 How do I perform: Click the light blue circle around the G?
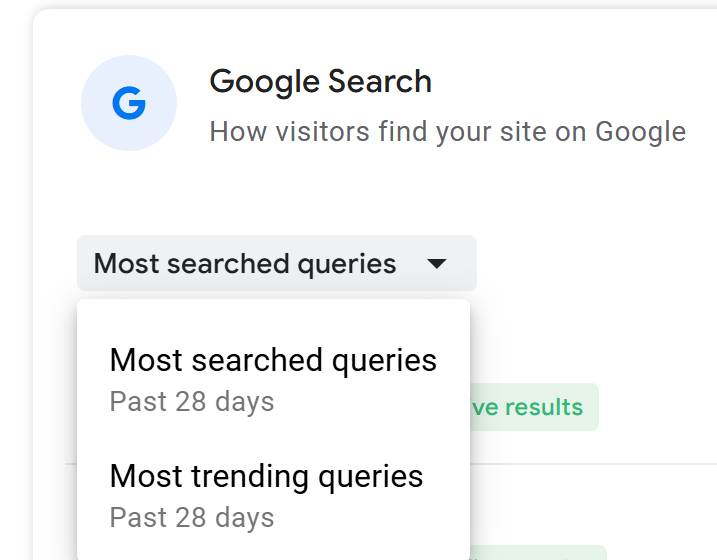96,80
